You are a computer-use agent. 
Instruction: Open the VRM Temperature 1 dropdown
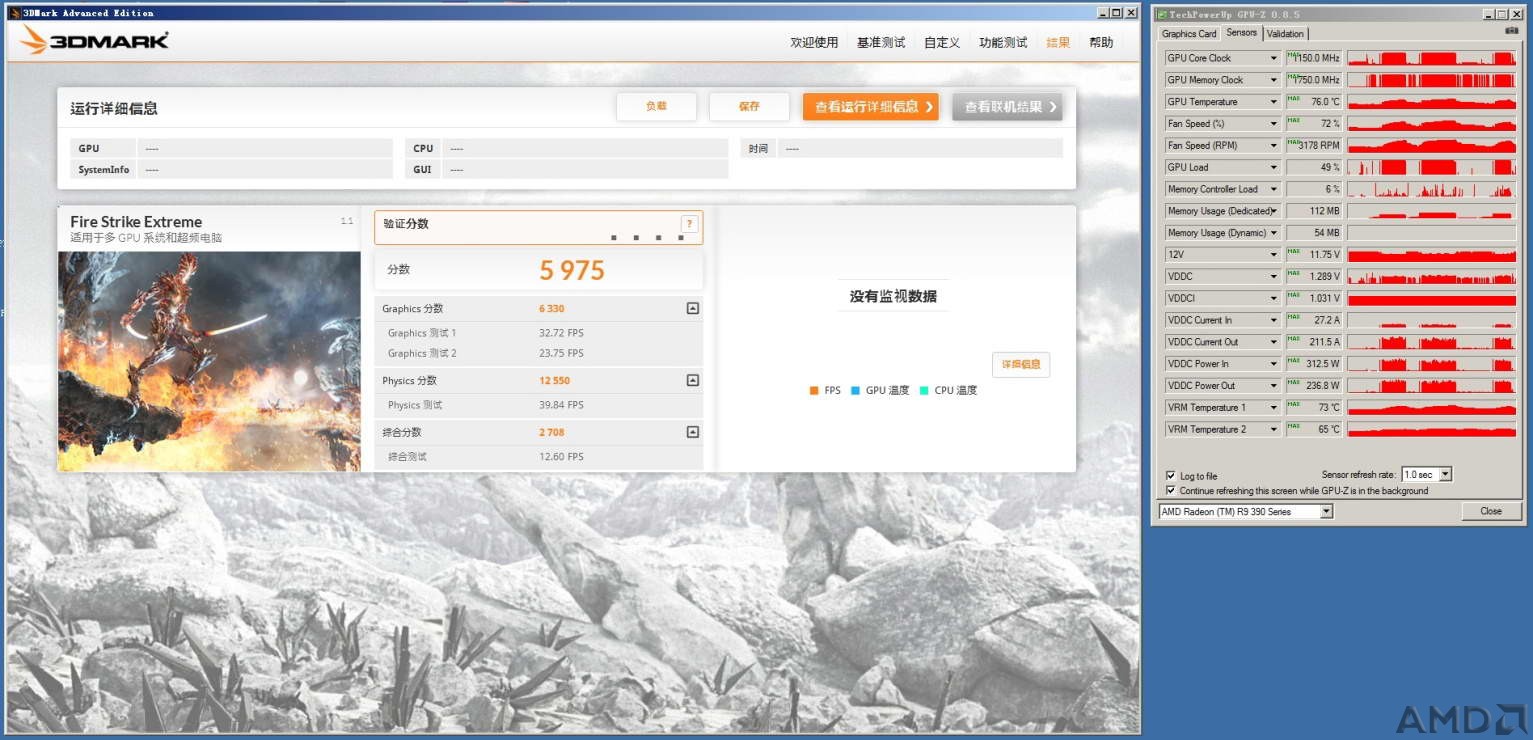[x=1273, y=408]
